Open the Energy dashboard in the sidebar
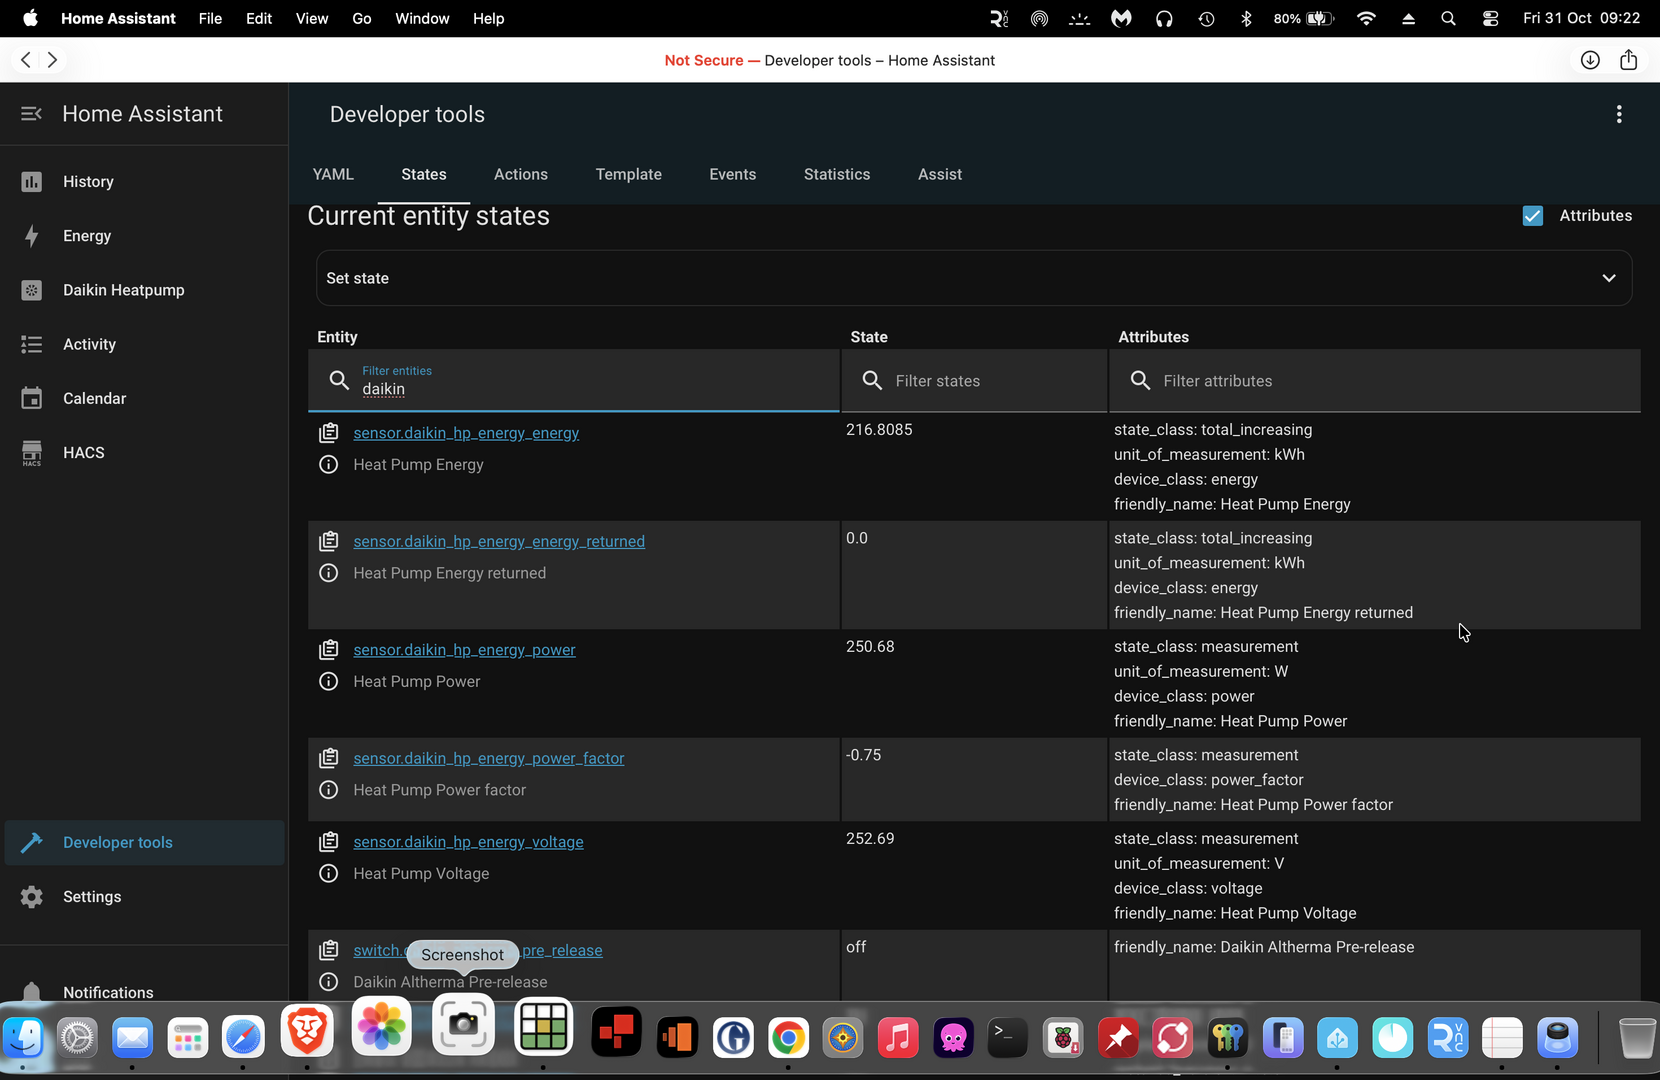The height and width of the screenshot is (1080, 1660). [86, 236]
